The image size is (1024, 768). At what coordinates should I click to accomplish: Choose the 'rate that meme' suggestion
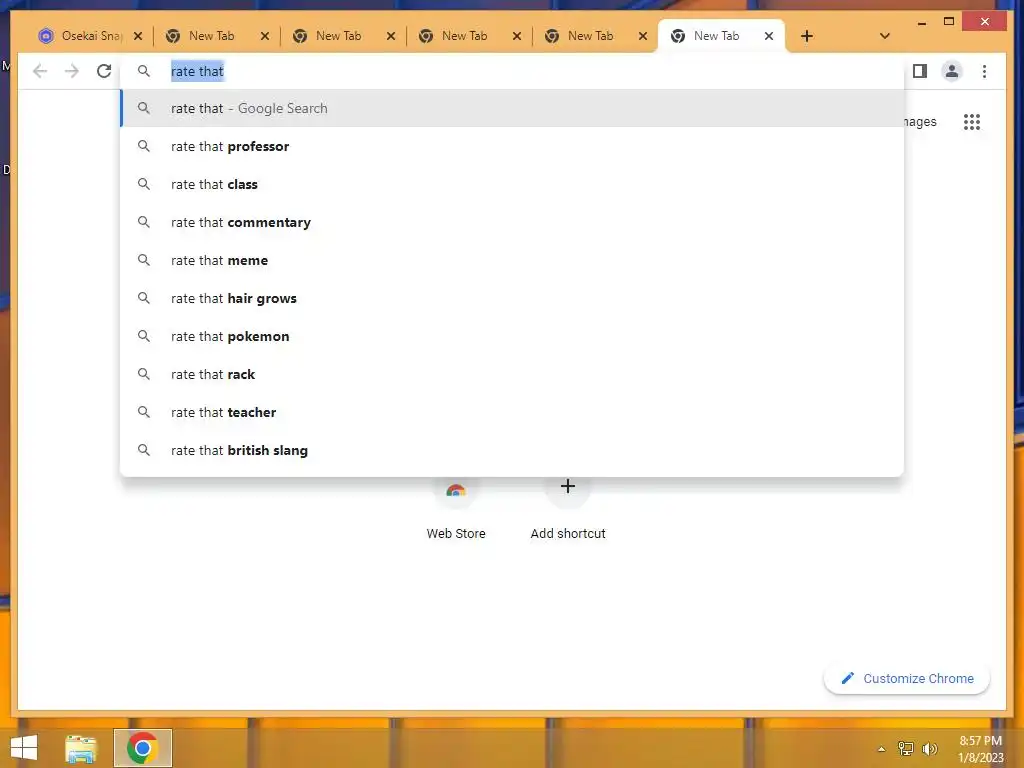512,260
